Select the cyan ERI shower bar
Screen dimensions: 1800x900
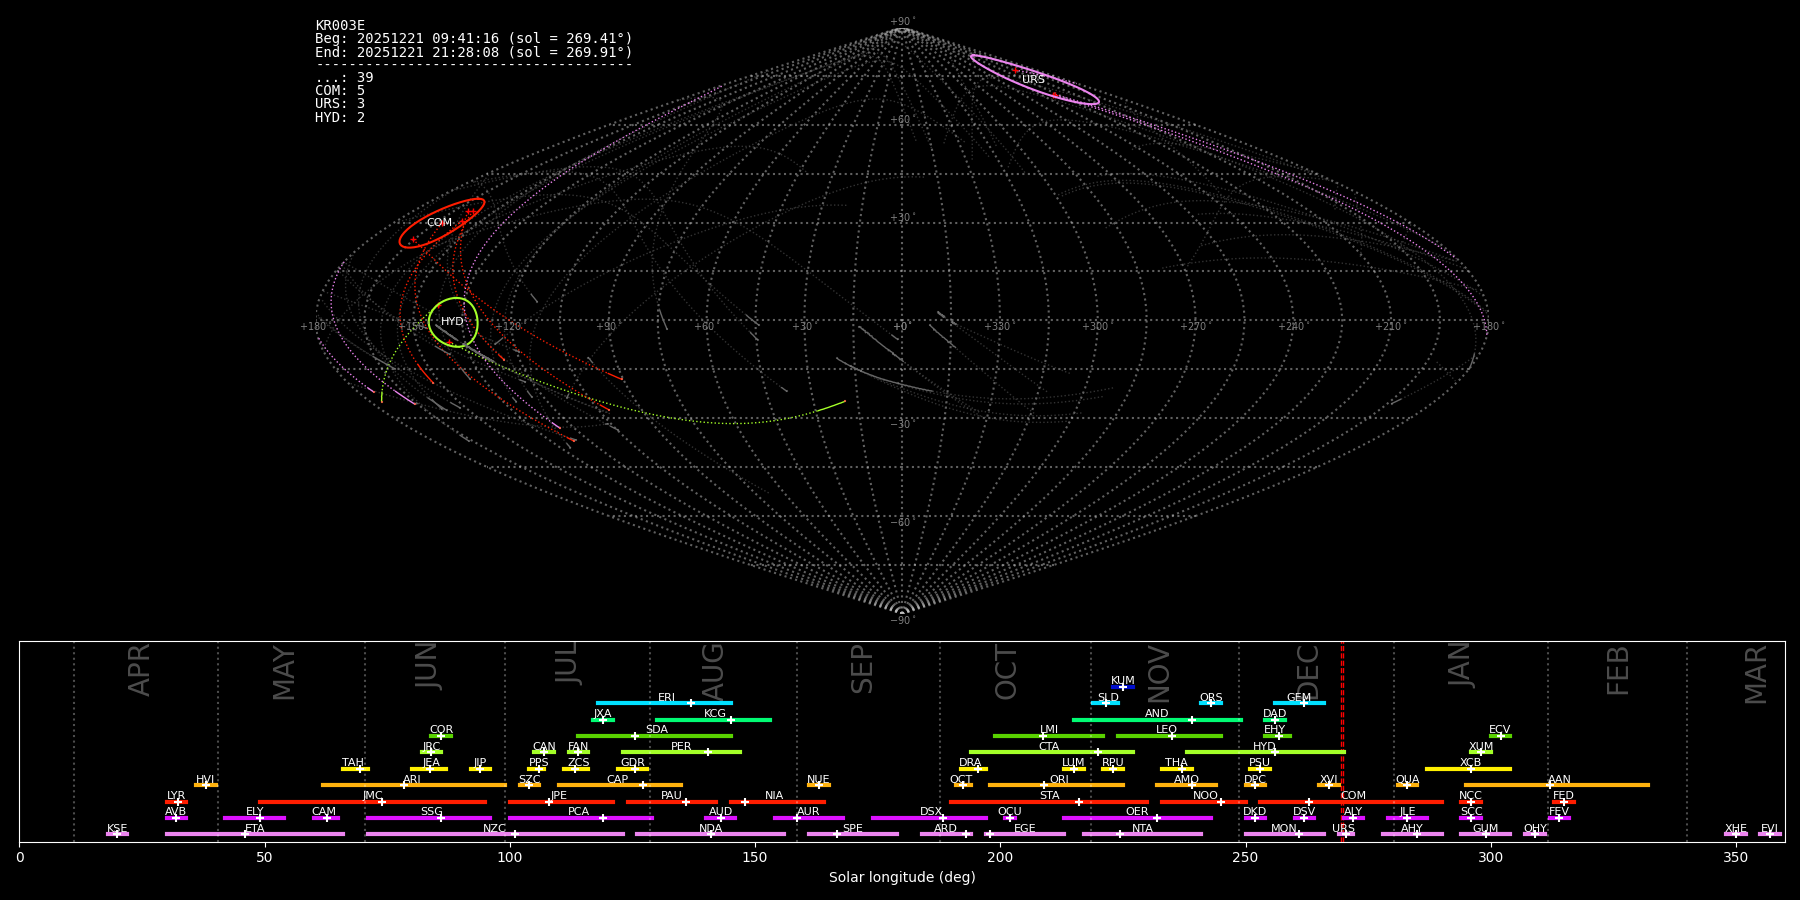[640, 703]
